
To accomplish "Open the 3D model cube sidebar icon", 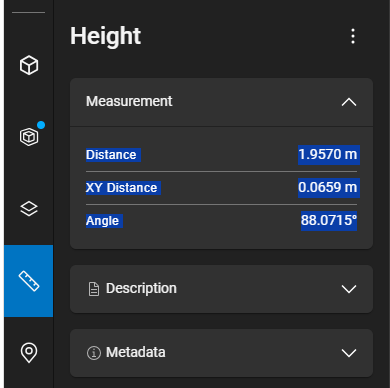I will [x=29, y=65].
